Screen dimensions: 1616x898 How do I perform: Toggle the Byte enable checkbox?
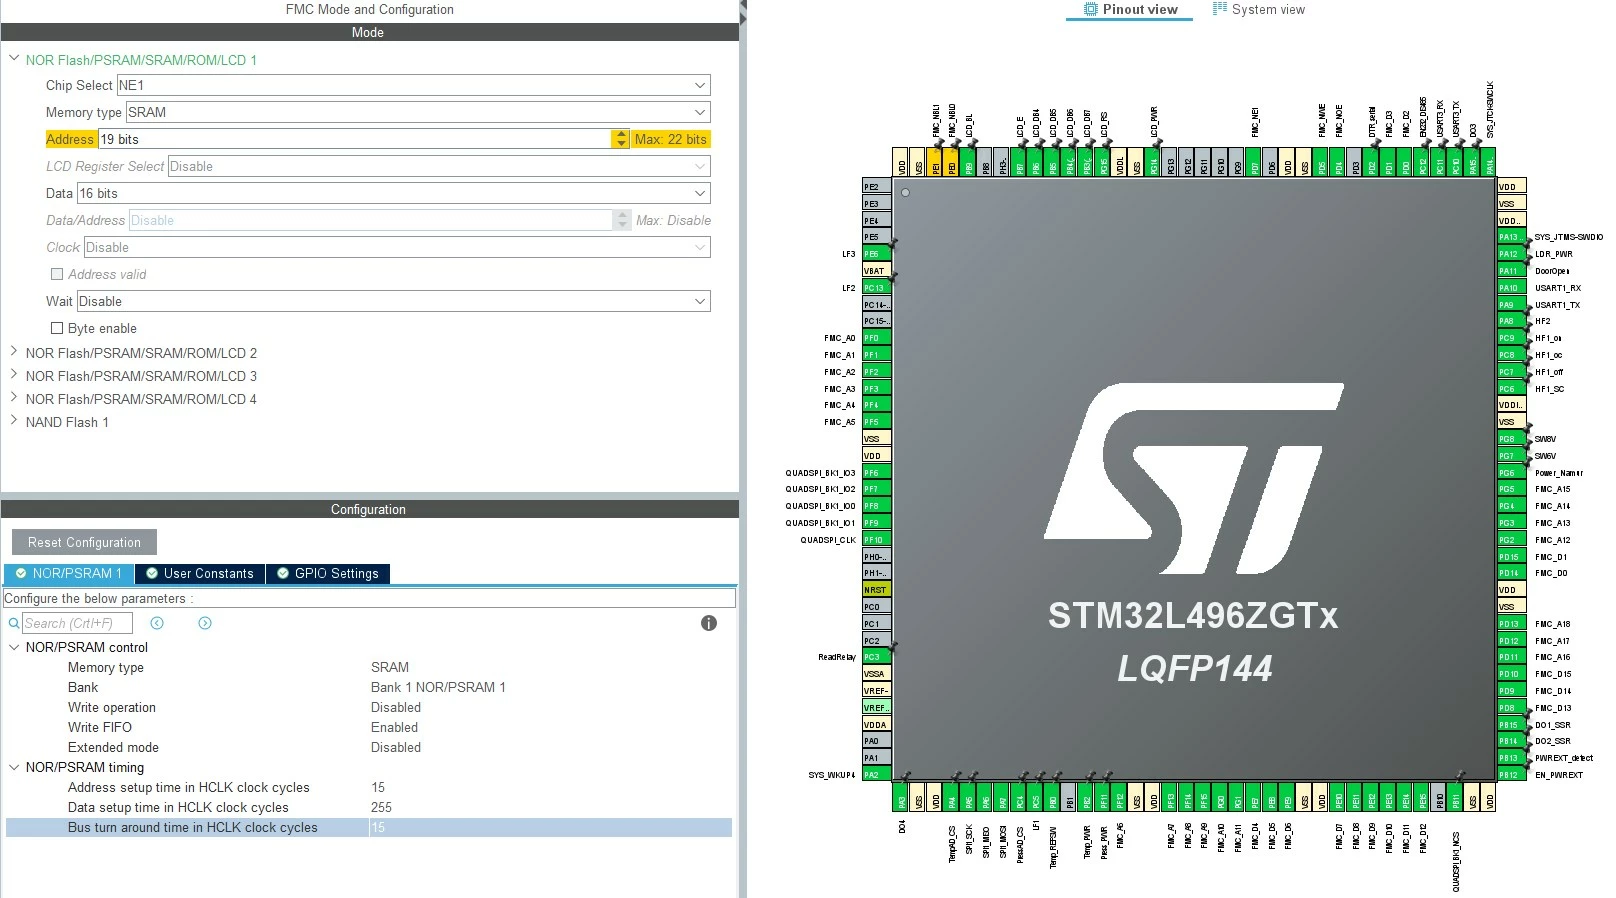click(57, 328)
